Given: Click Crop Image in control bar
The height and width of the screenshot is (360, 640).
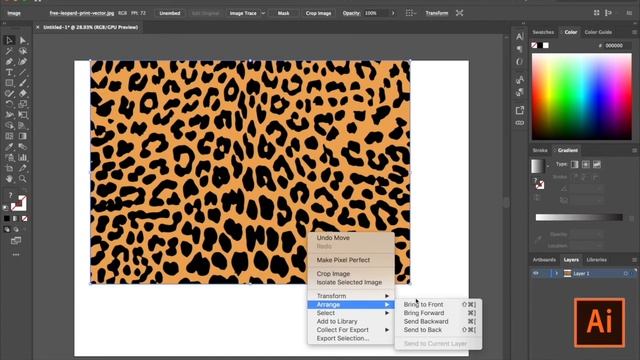Looking at the screenshot, I should (x=318, y=13).
